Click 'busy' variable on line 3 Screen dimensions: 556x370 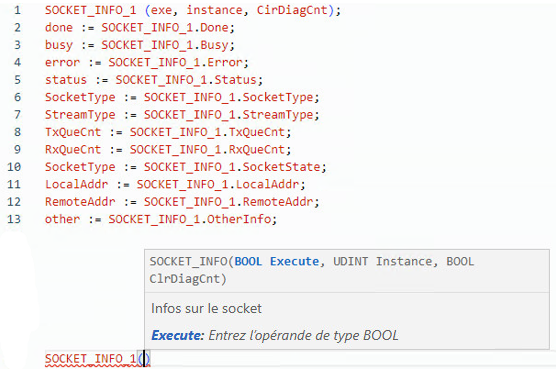click(x=59, y=45)
